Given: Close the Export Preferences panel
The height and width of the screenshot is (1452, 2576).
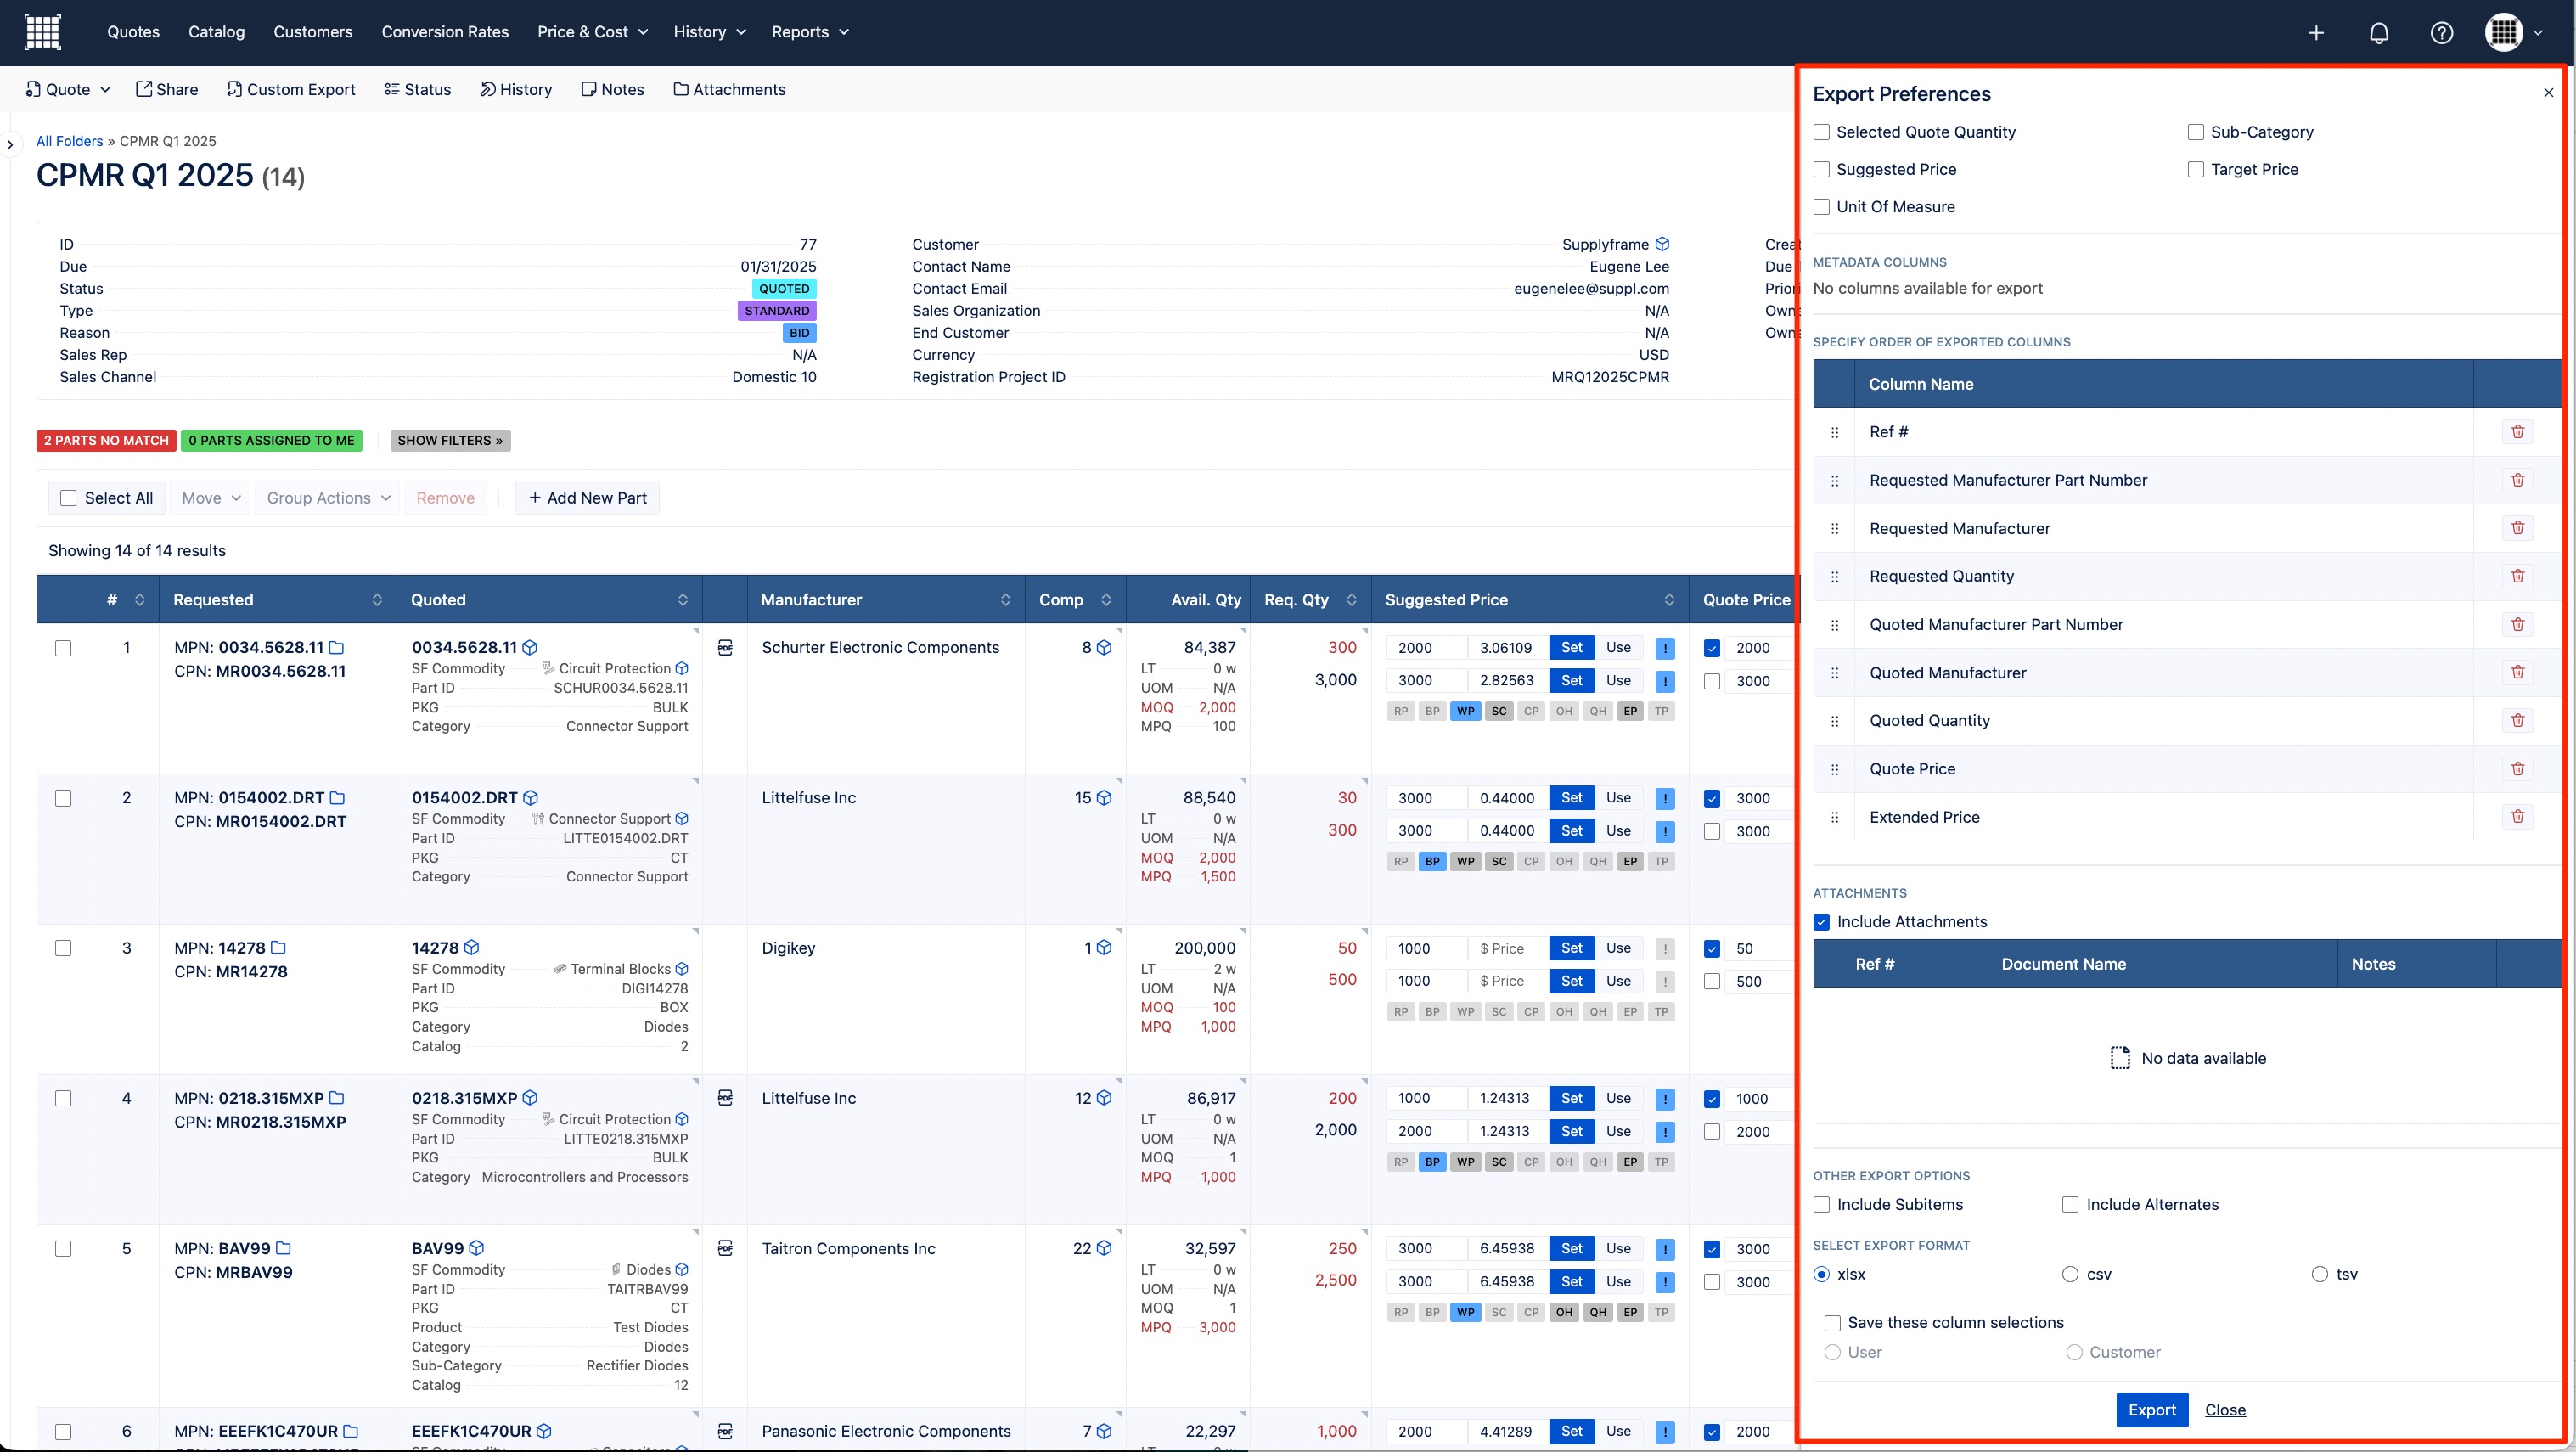Looking at the screenshot, I should coord(2548,93).
